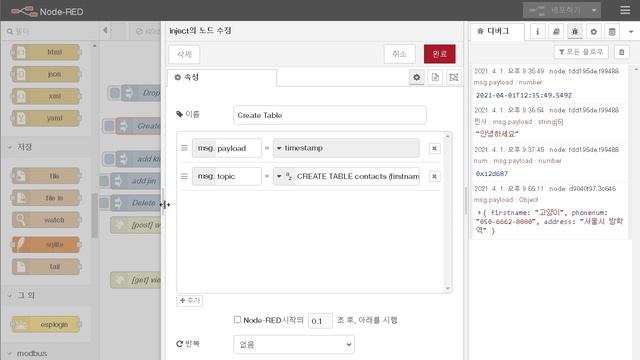Viewport: 640px width, 360px height.
Task: Click the debug value 0x12d687
Action: point(492,173)
